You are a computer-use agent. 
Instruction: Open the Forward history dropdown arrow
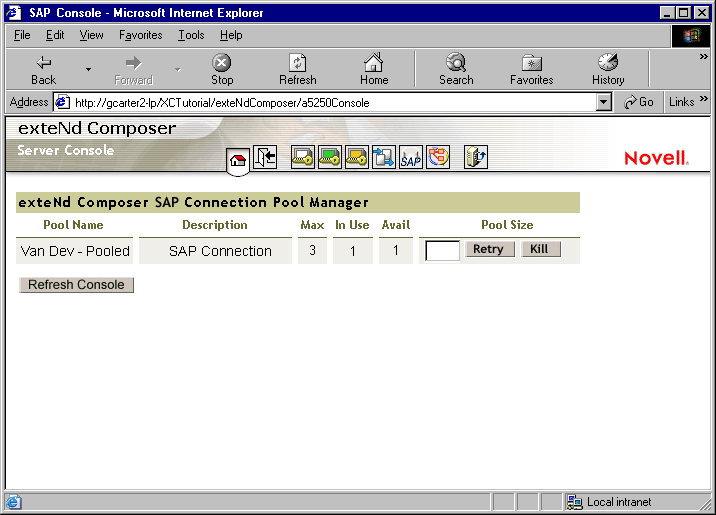[178, 69]
